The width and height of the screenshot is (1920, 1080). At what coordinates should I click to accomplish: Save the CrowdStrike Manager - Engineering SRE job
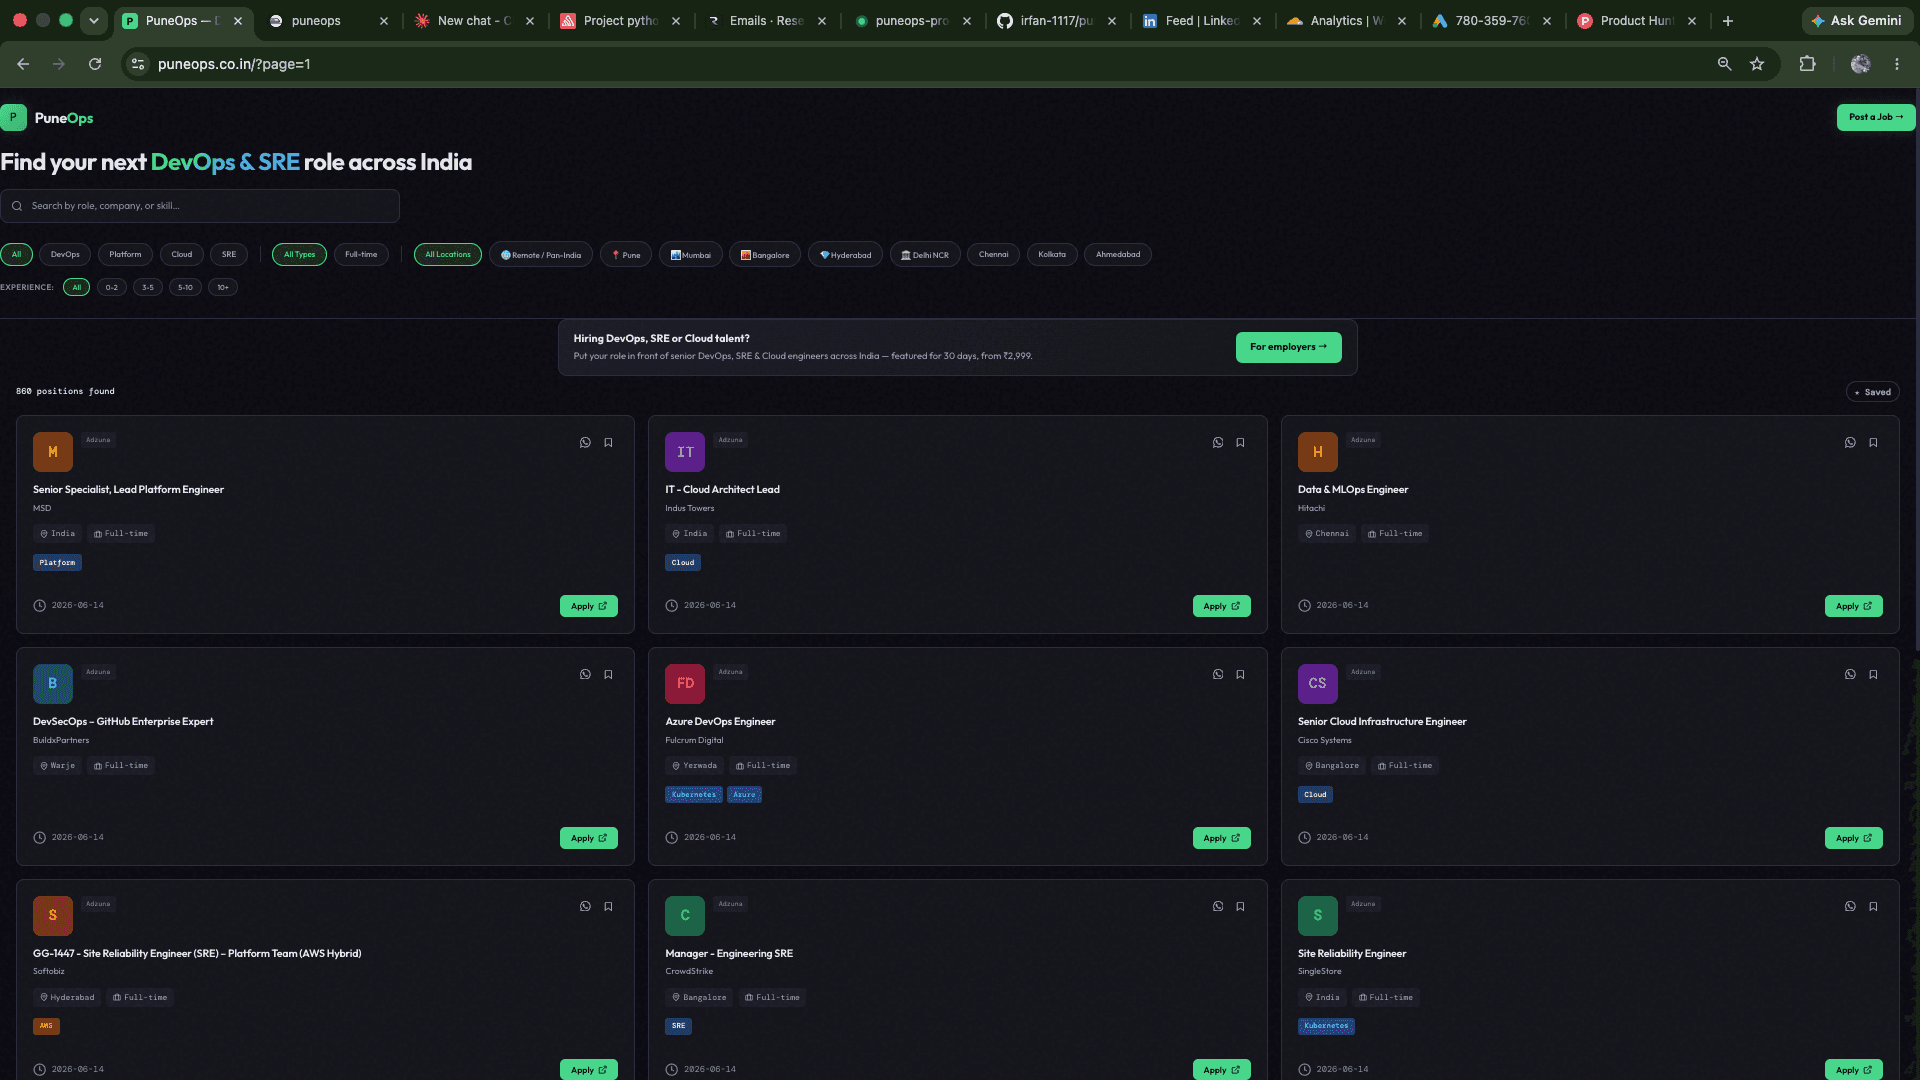point(1240,907)
